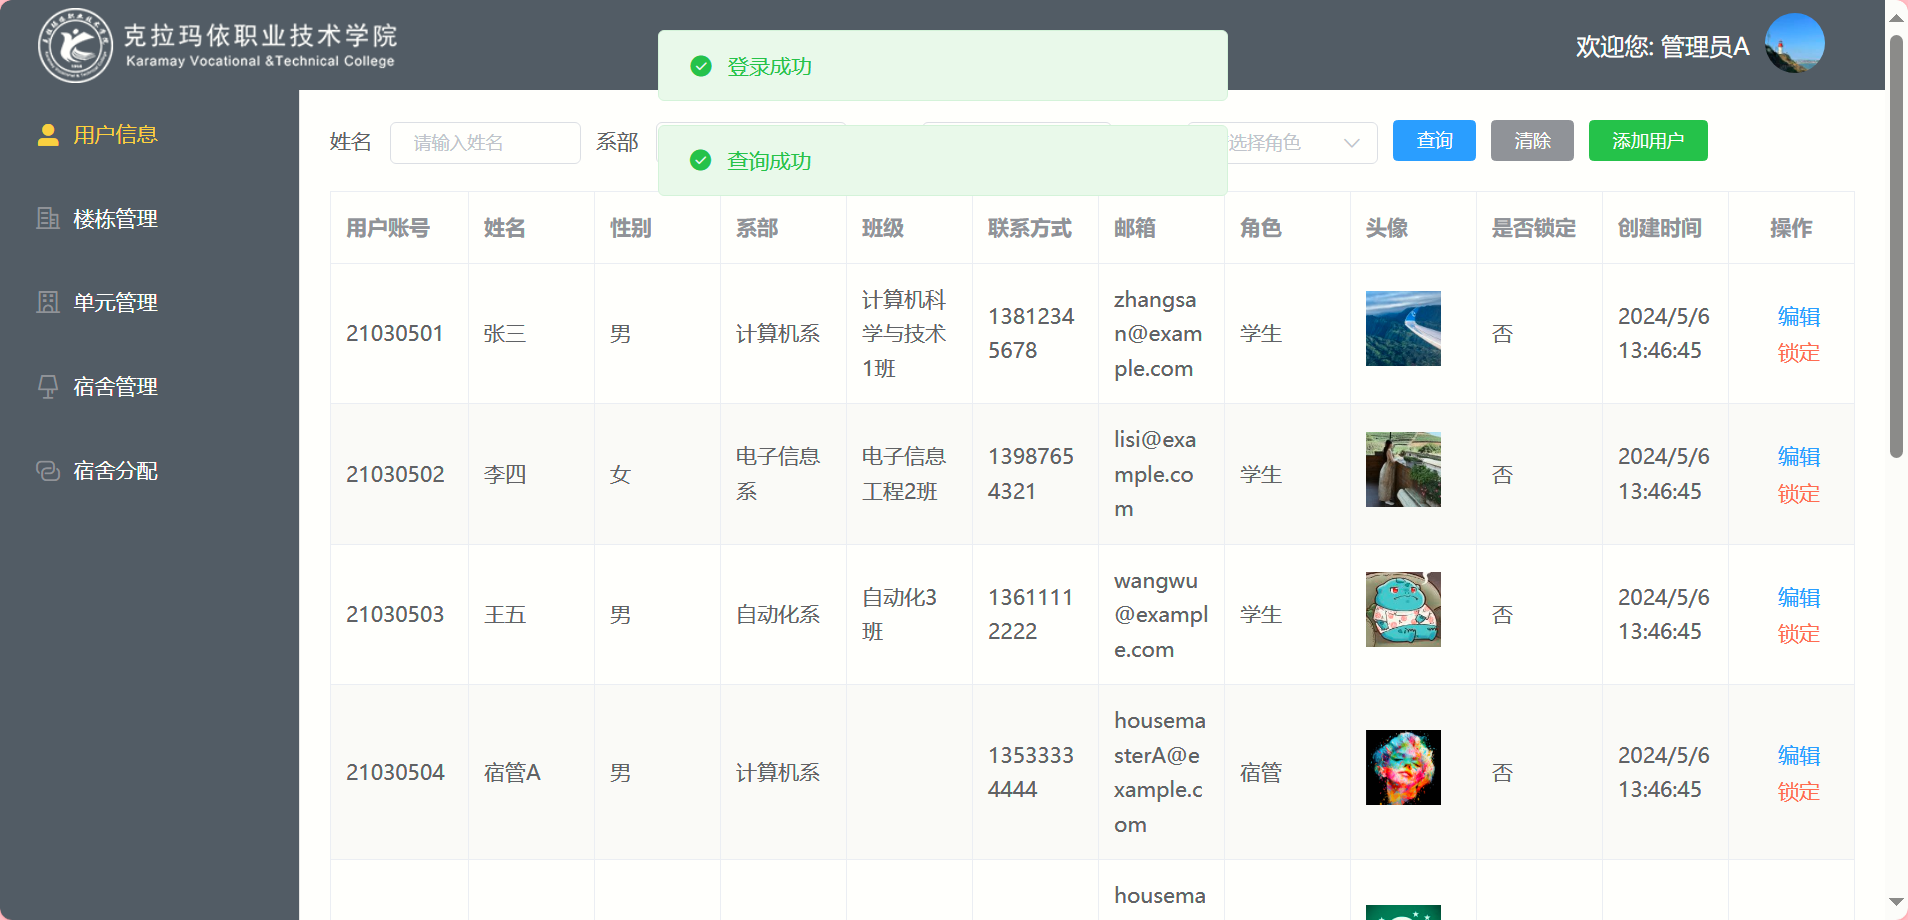Click the green check icon on 登录成功 toast
This screenshot has width=1908, height=920.
(x=701, y=66)
